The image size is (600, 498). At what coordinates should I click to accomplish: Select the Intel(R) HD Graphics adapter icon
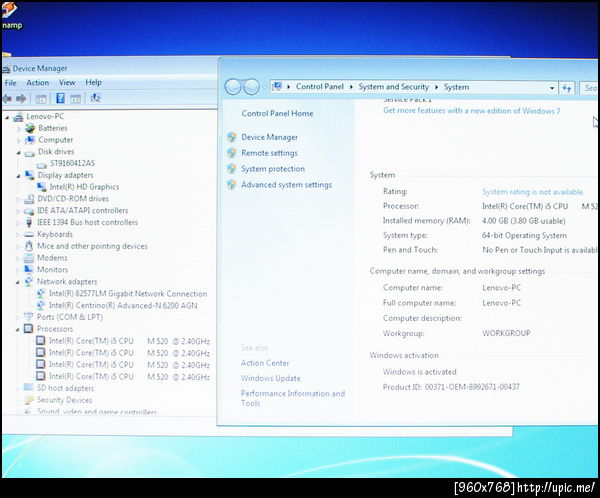41,187
